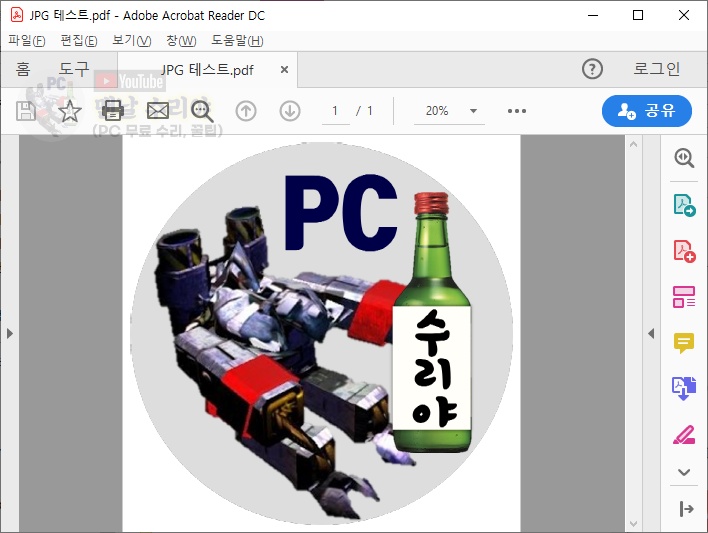708x533 pixels.
Task: Open the zoom level dropdown arrow
Action: [x=473, y=111]
